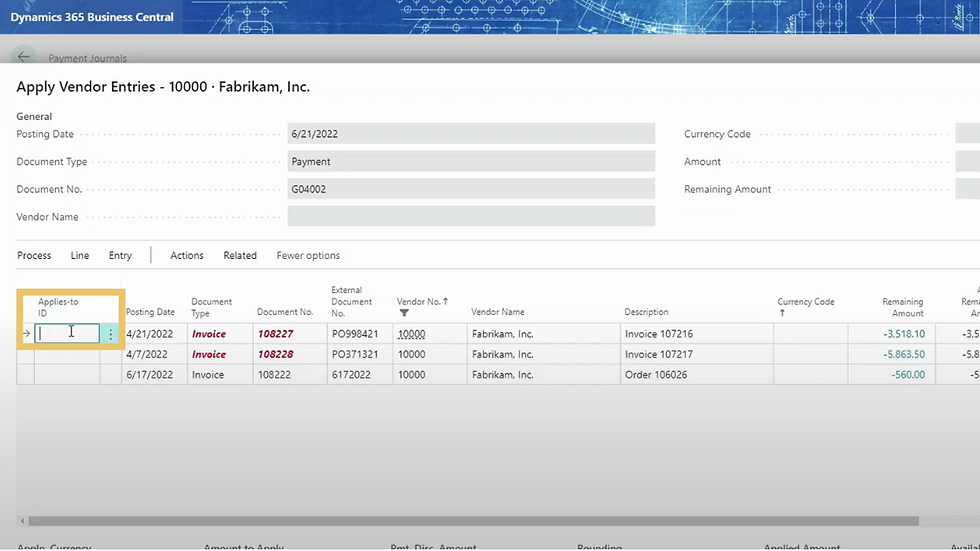The height and width of the screenshot is (551, 980).
Task: Click left arrow on horizontal scrollbar
Action: (22, 521)
